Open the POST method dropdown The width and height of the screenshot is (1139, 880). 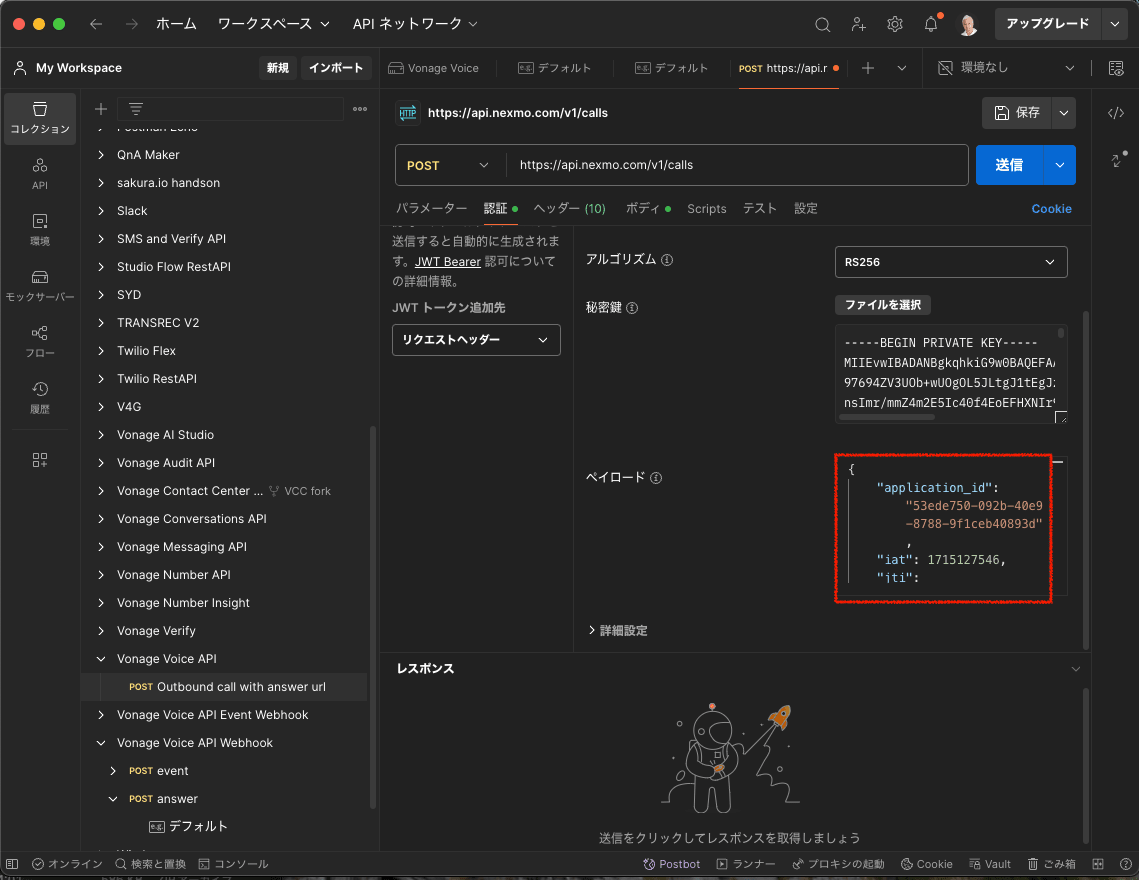449,165
